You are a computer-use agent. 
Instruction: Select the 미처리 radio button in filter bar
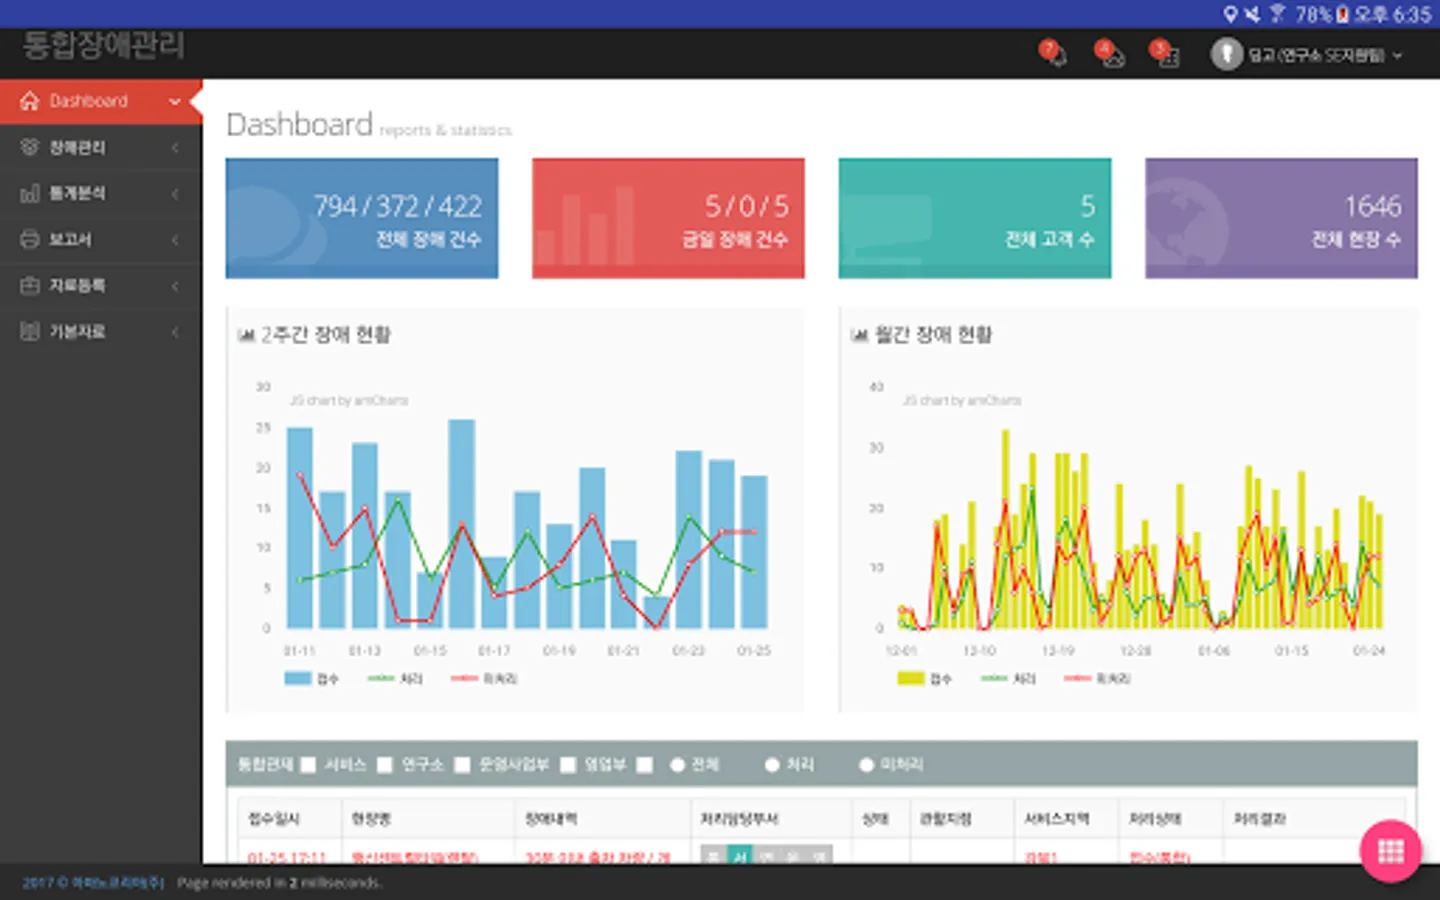866,765
